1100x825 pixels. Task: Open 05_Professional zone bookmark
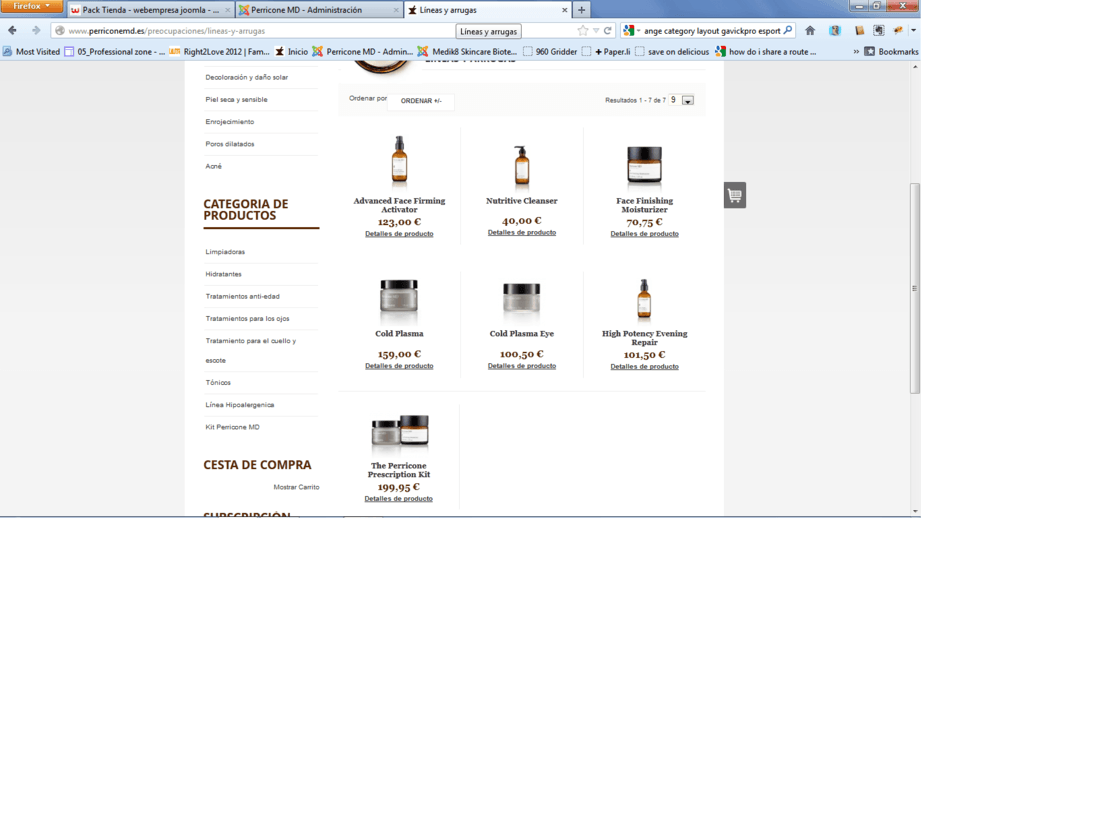[x=114, y=51]
